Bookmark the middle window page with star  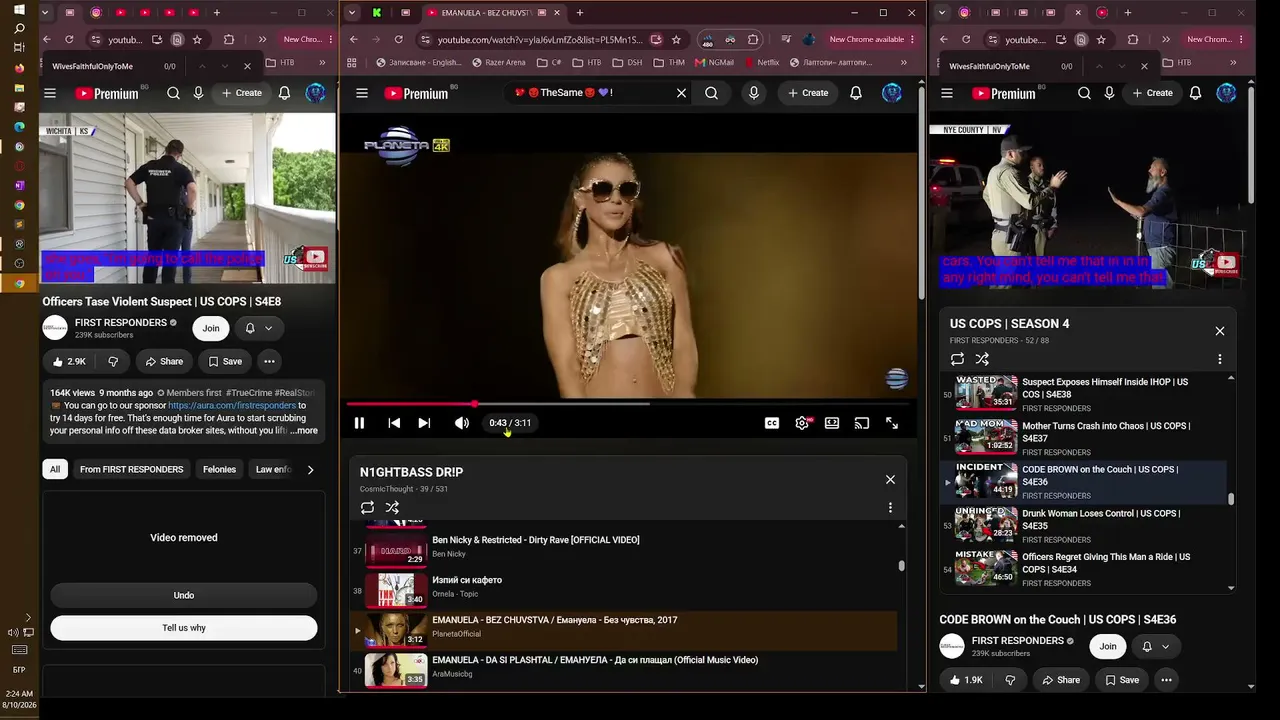coord(676,40)
